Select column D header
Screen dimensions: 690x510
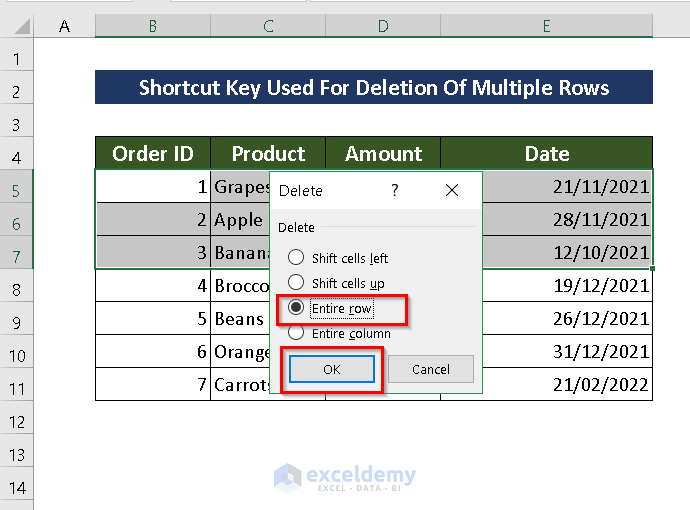click(383, 26)
